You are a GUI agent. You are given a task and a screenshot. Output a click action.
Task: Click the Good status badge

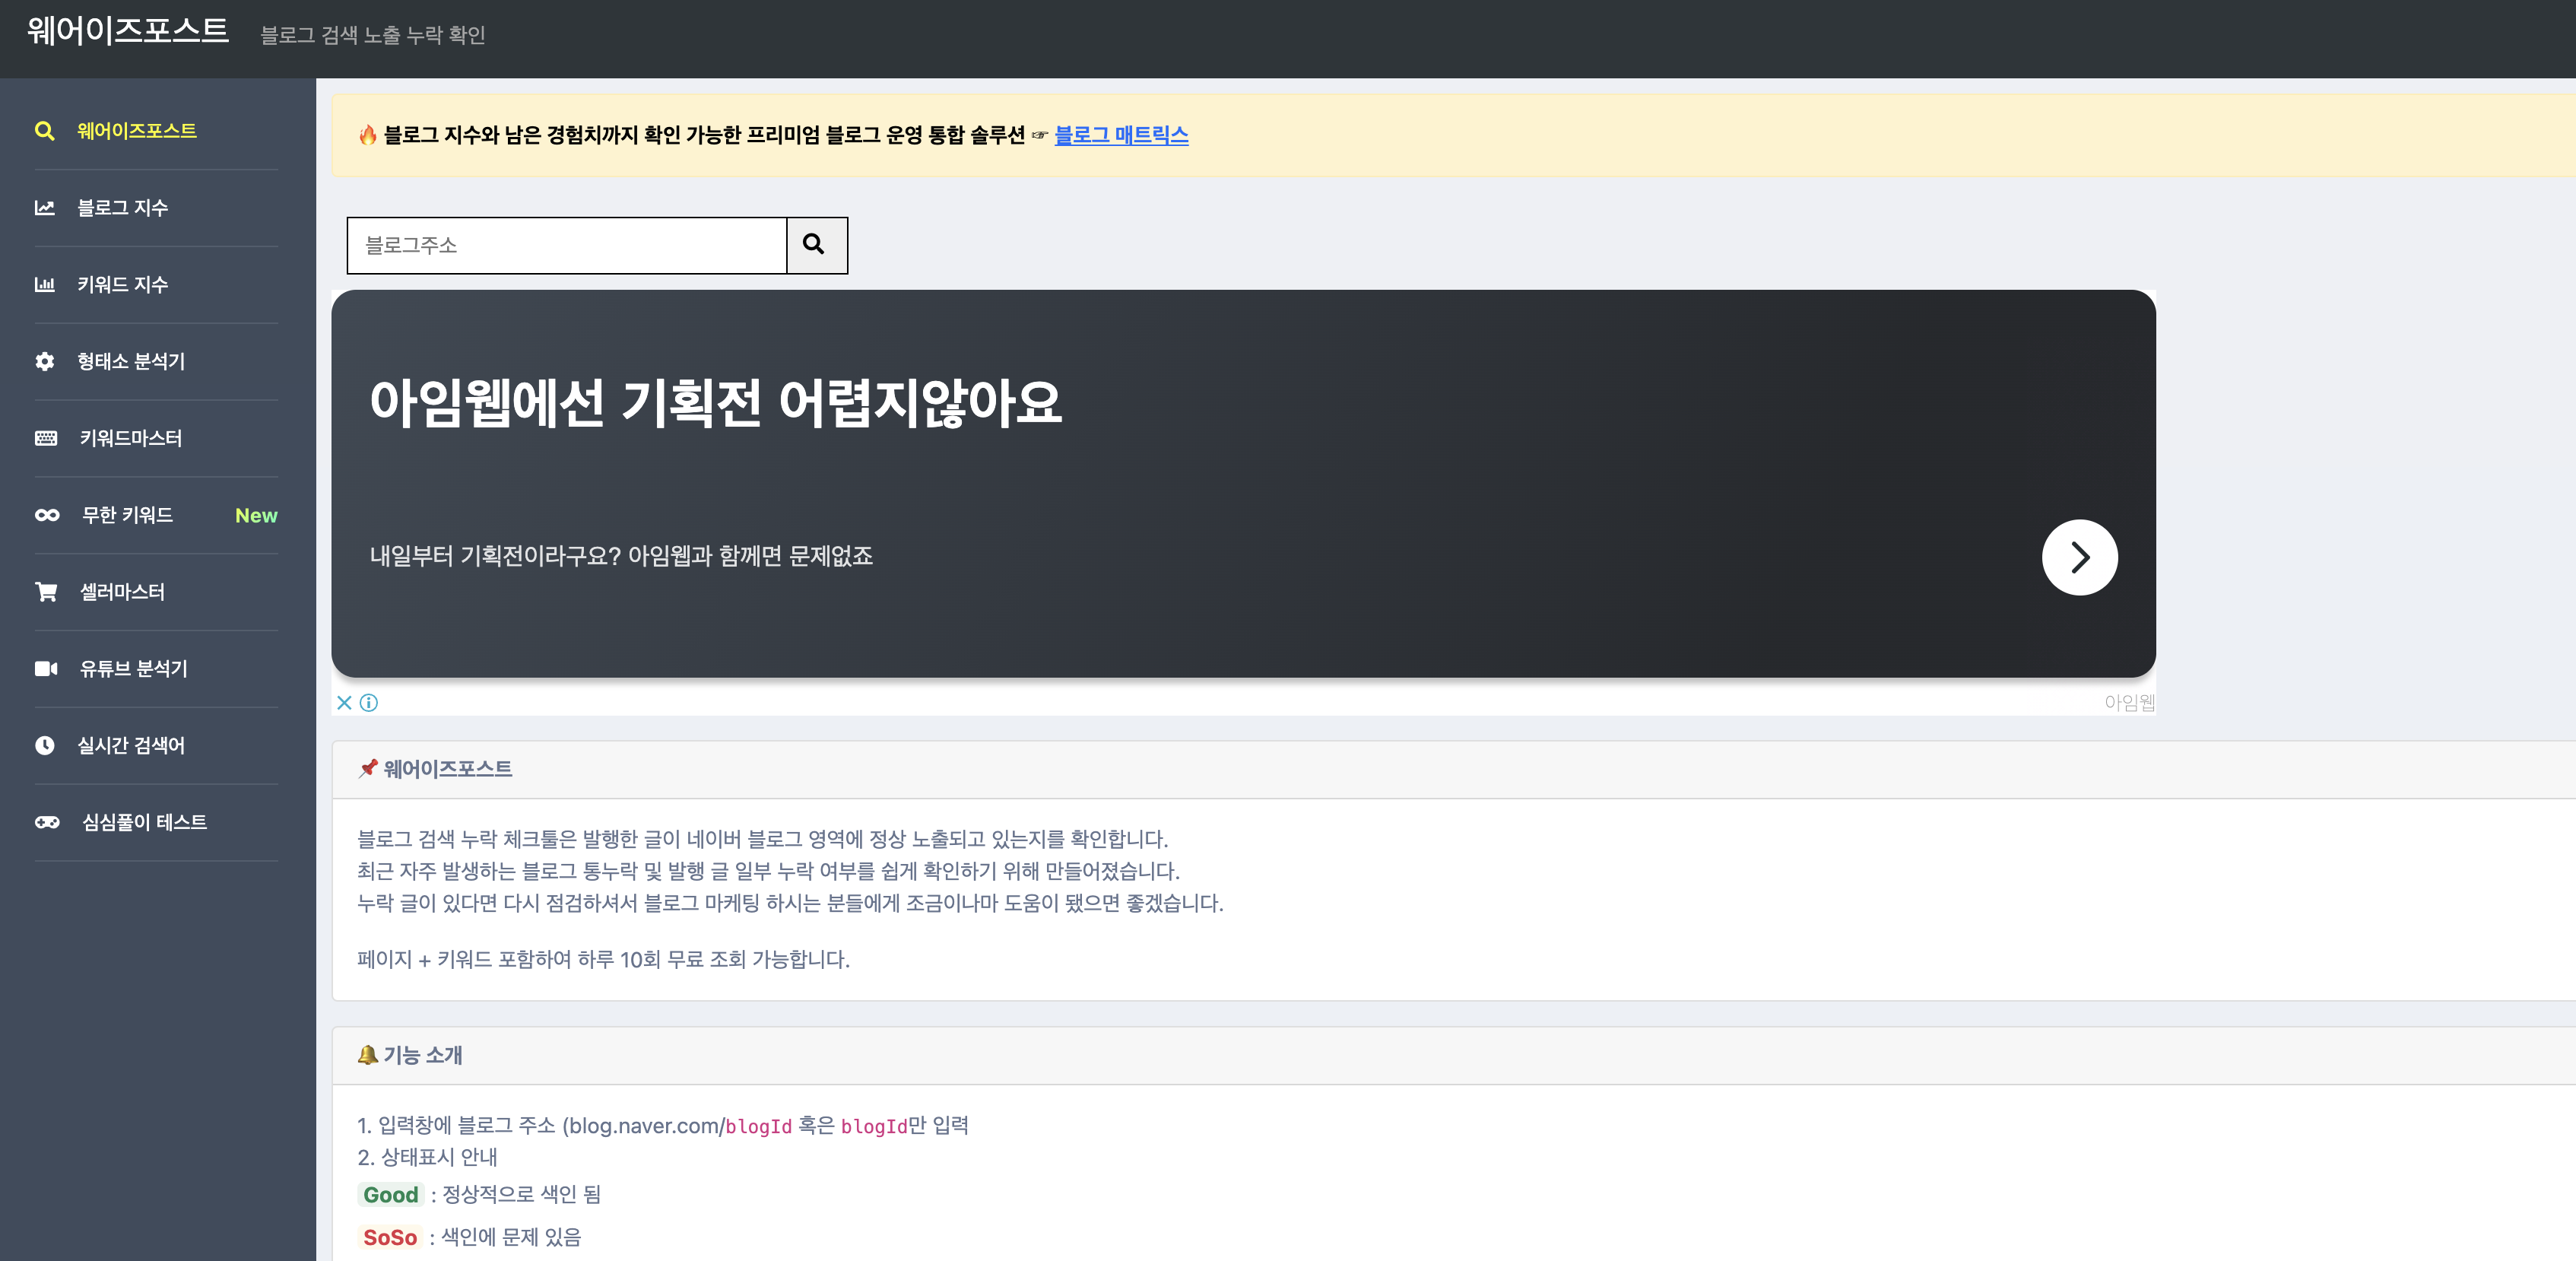(x=390, y=1195)
